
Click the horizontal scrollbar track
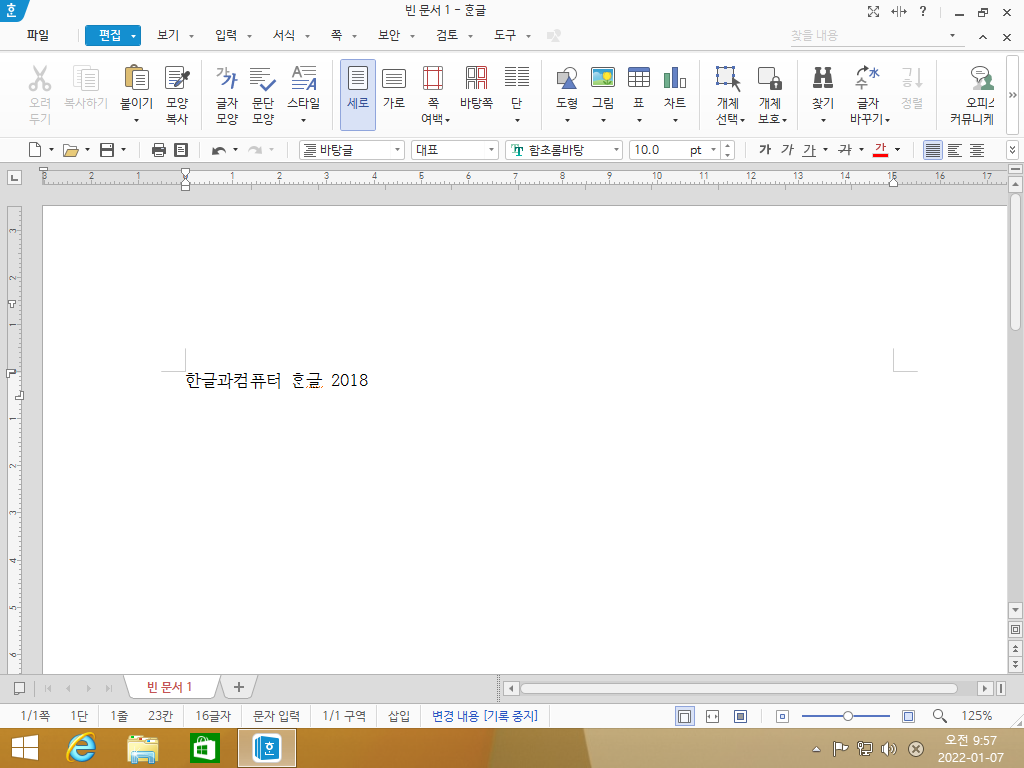coord(739,688)
